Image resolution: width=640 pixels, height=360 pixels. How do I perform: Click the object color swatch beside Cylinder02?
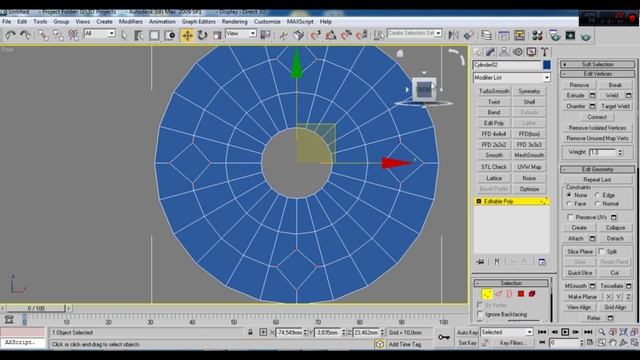547,64
